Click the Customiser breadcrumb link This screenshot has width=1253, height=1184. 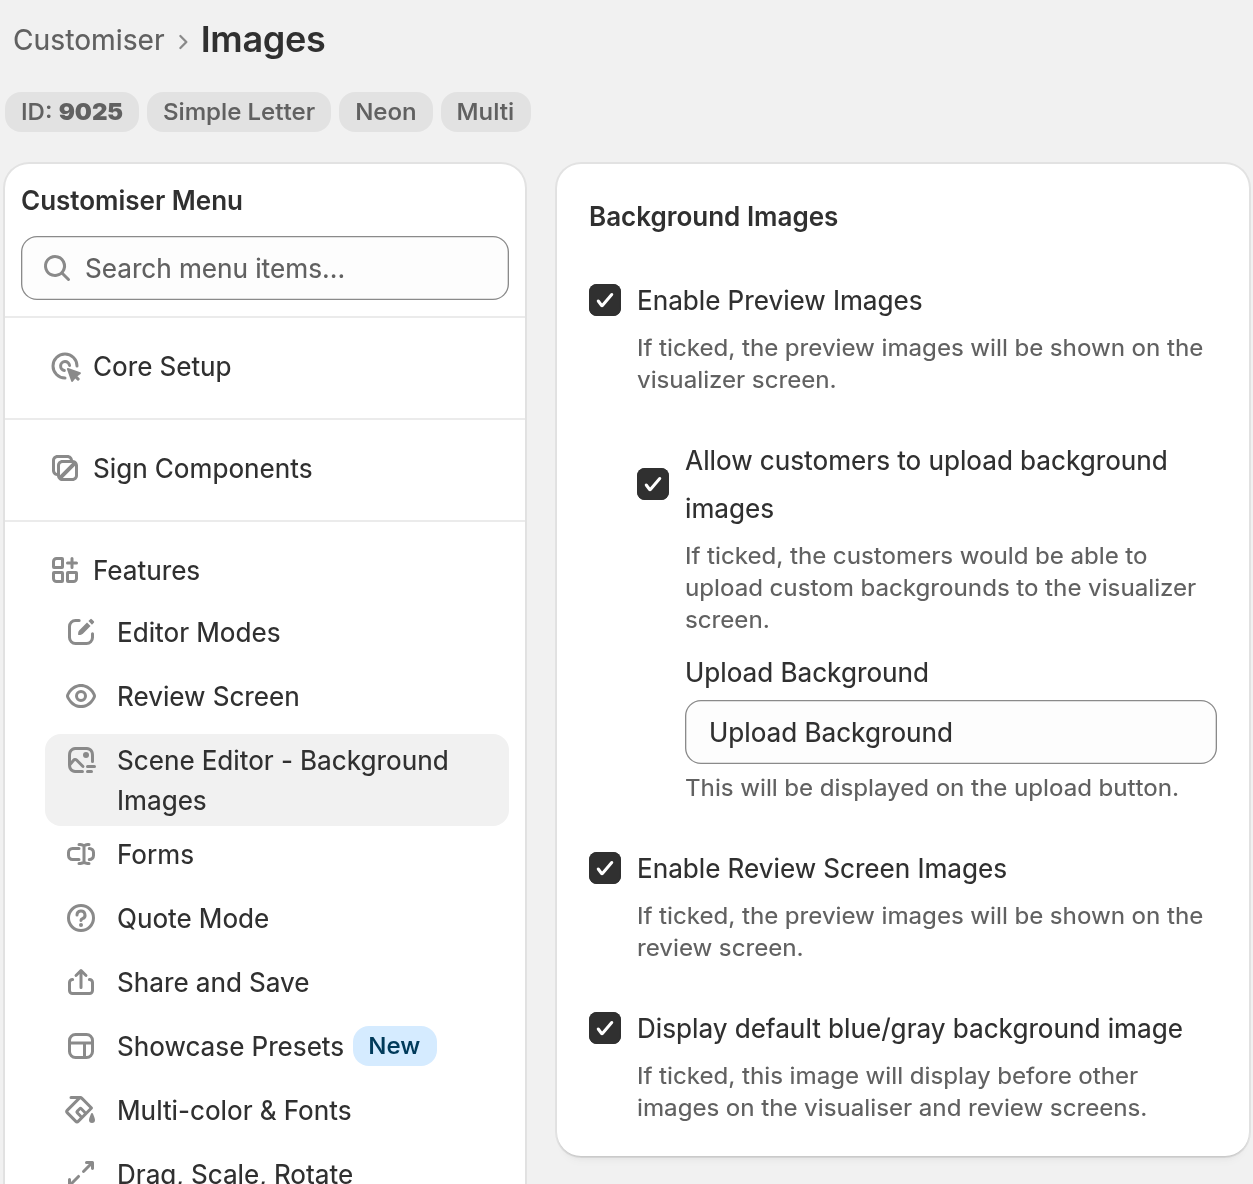click(x=88, y=40)
